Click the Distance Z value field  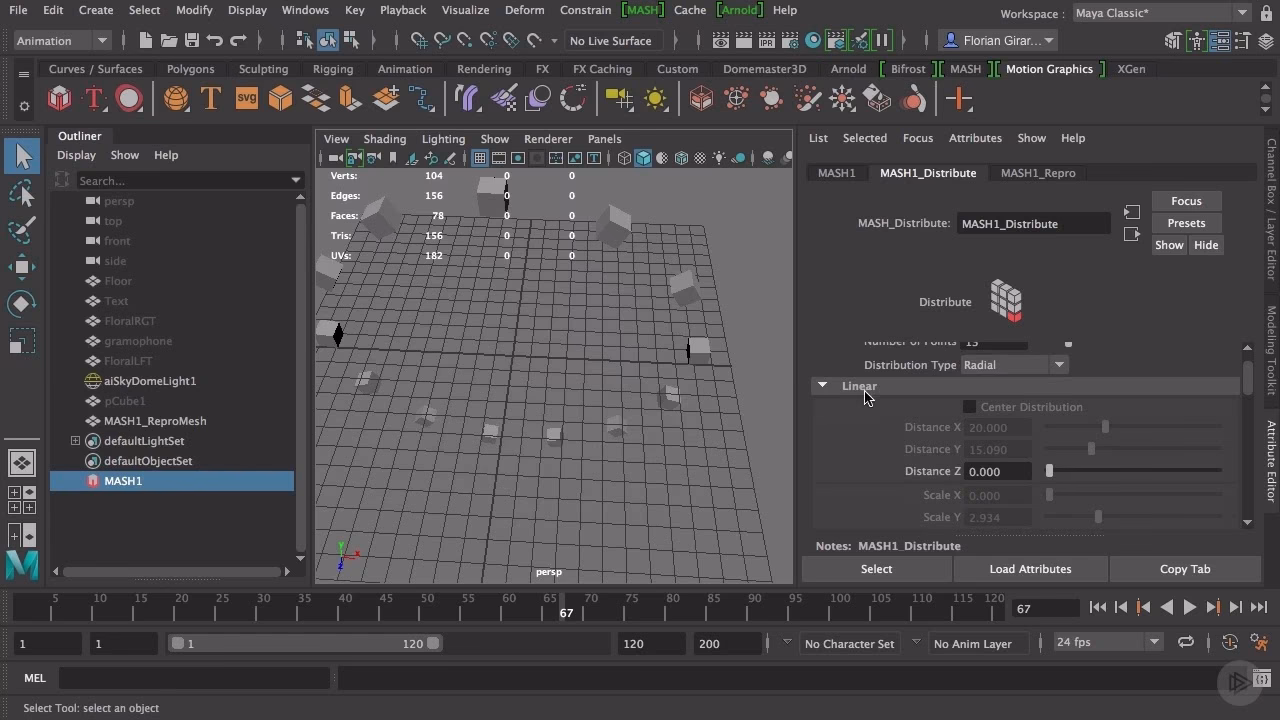point(997,472)
